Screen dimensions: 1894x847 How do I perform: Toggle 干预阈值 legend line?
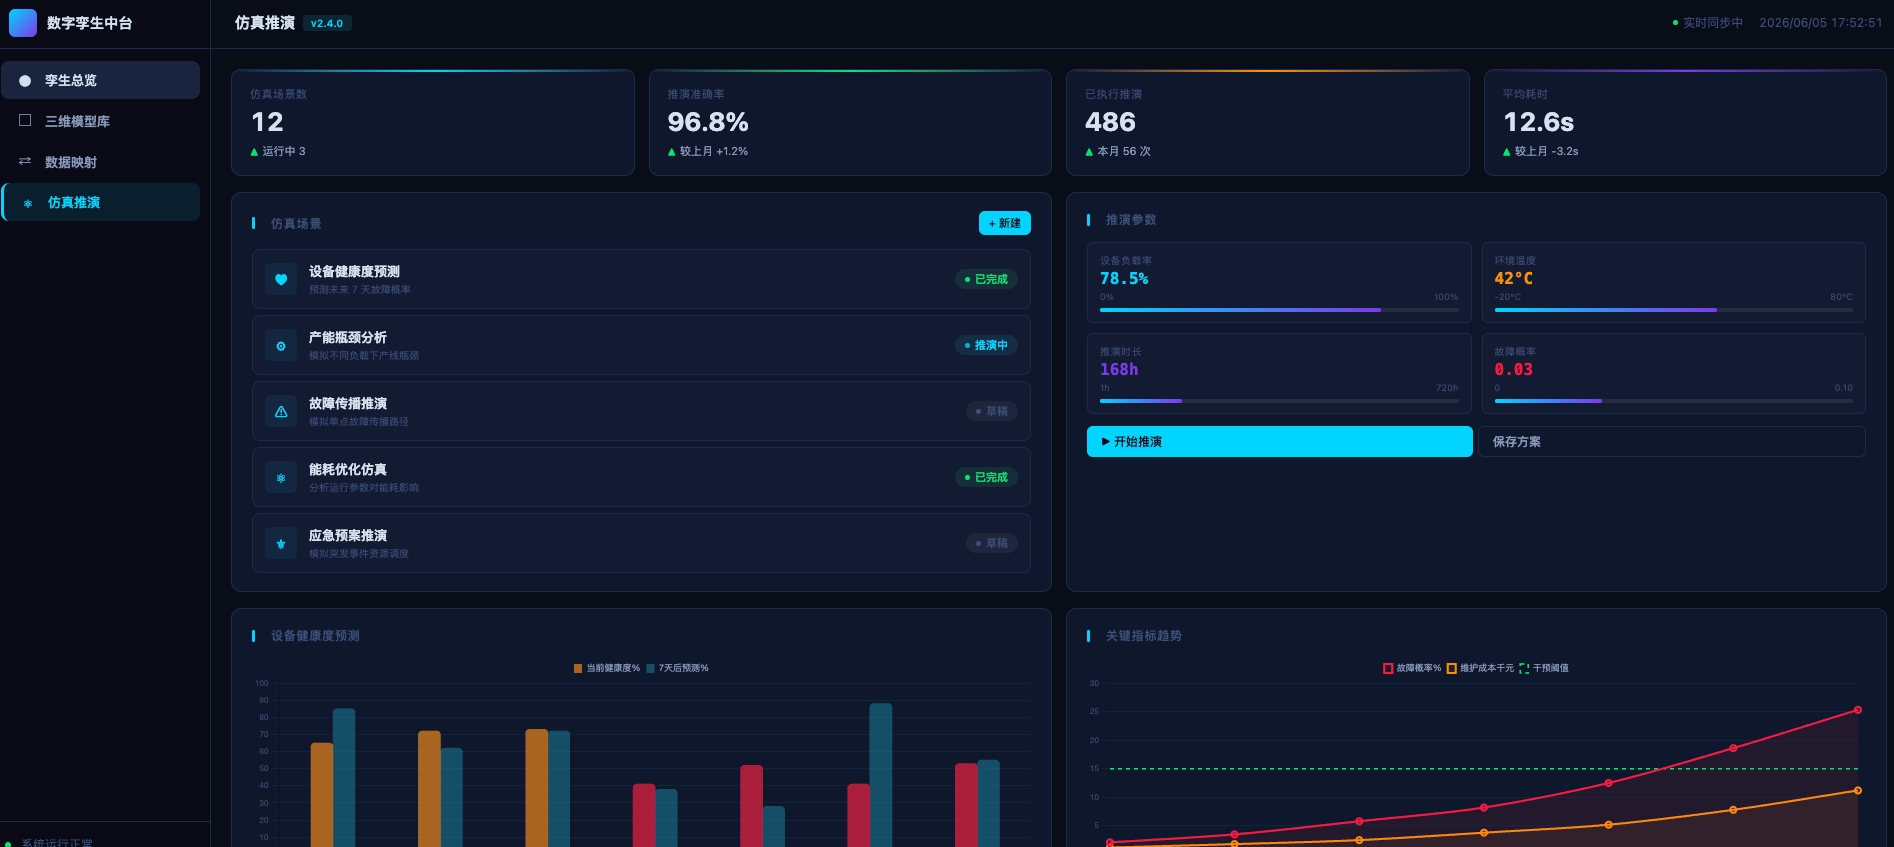point(1543,668)
